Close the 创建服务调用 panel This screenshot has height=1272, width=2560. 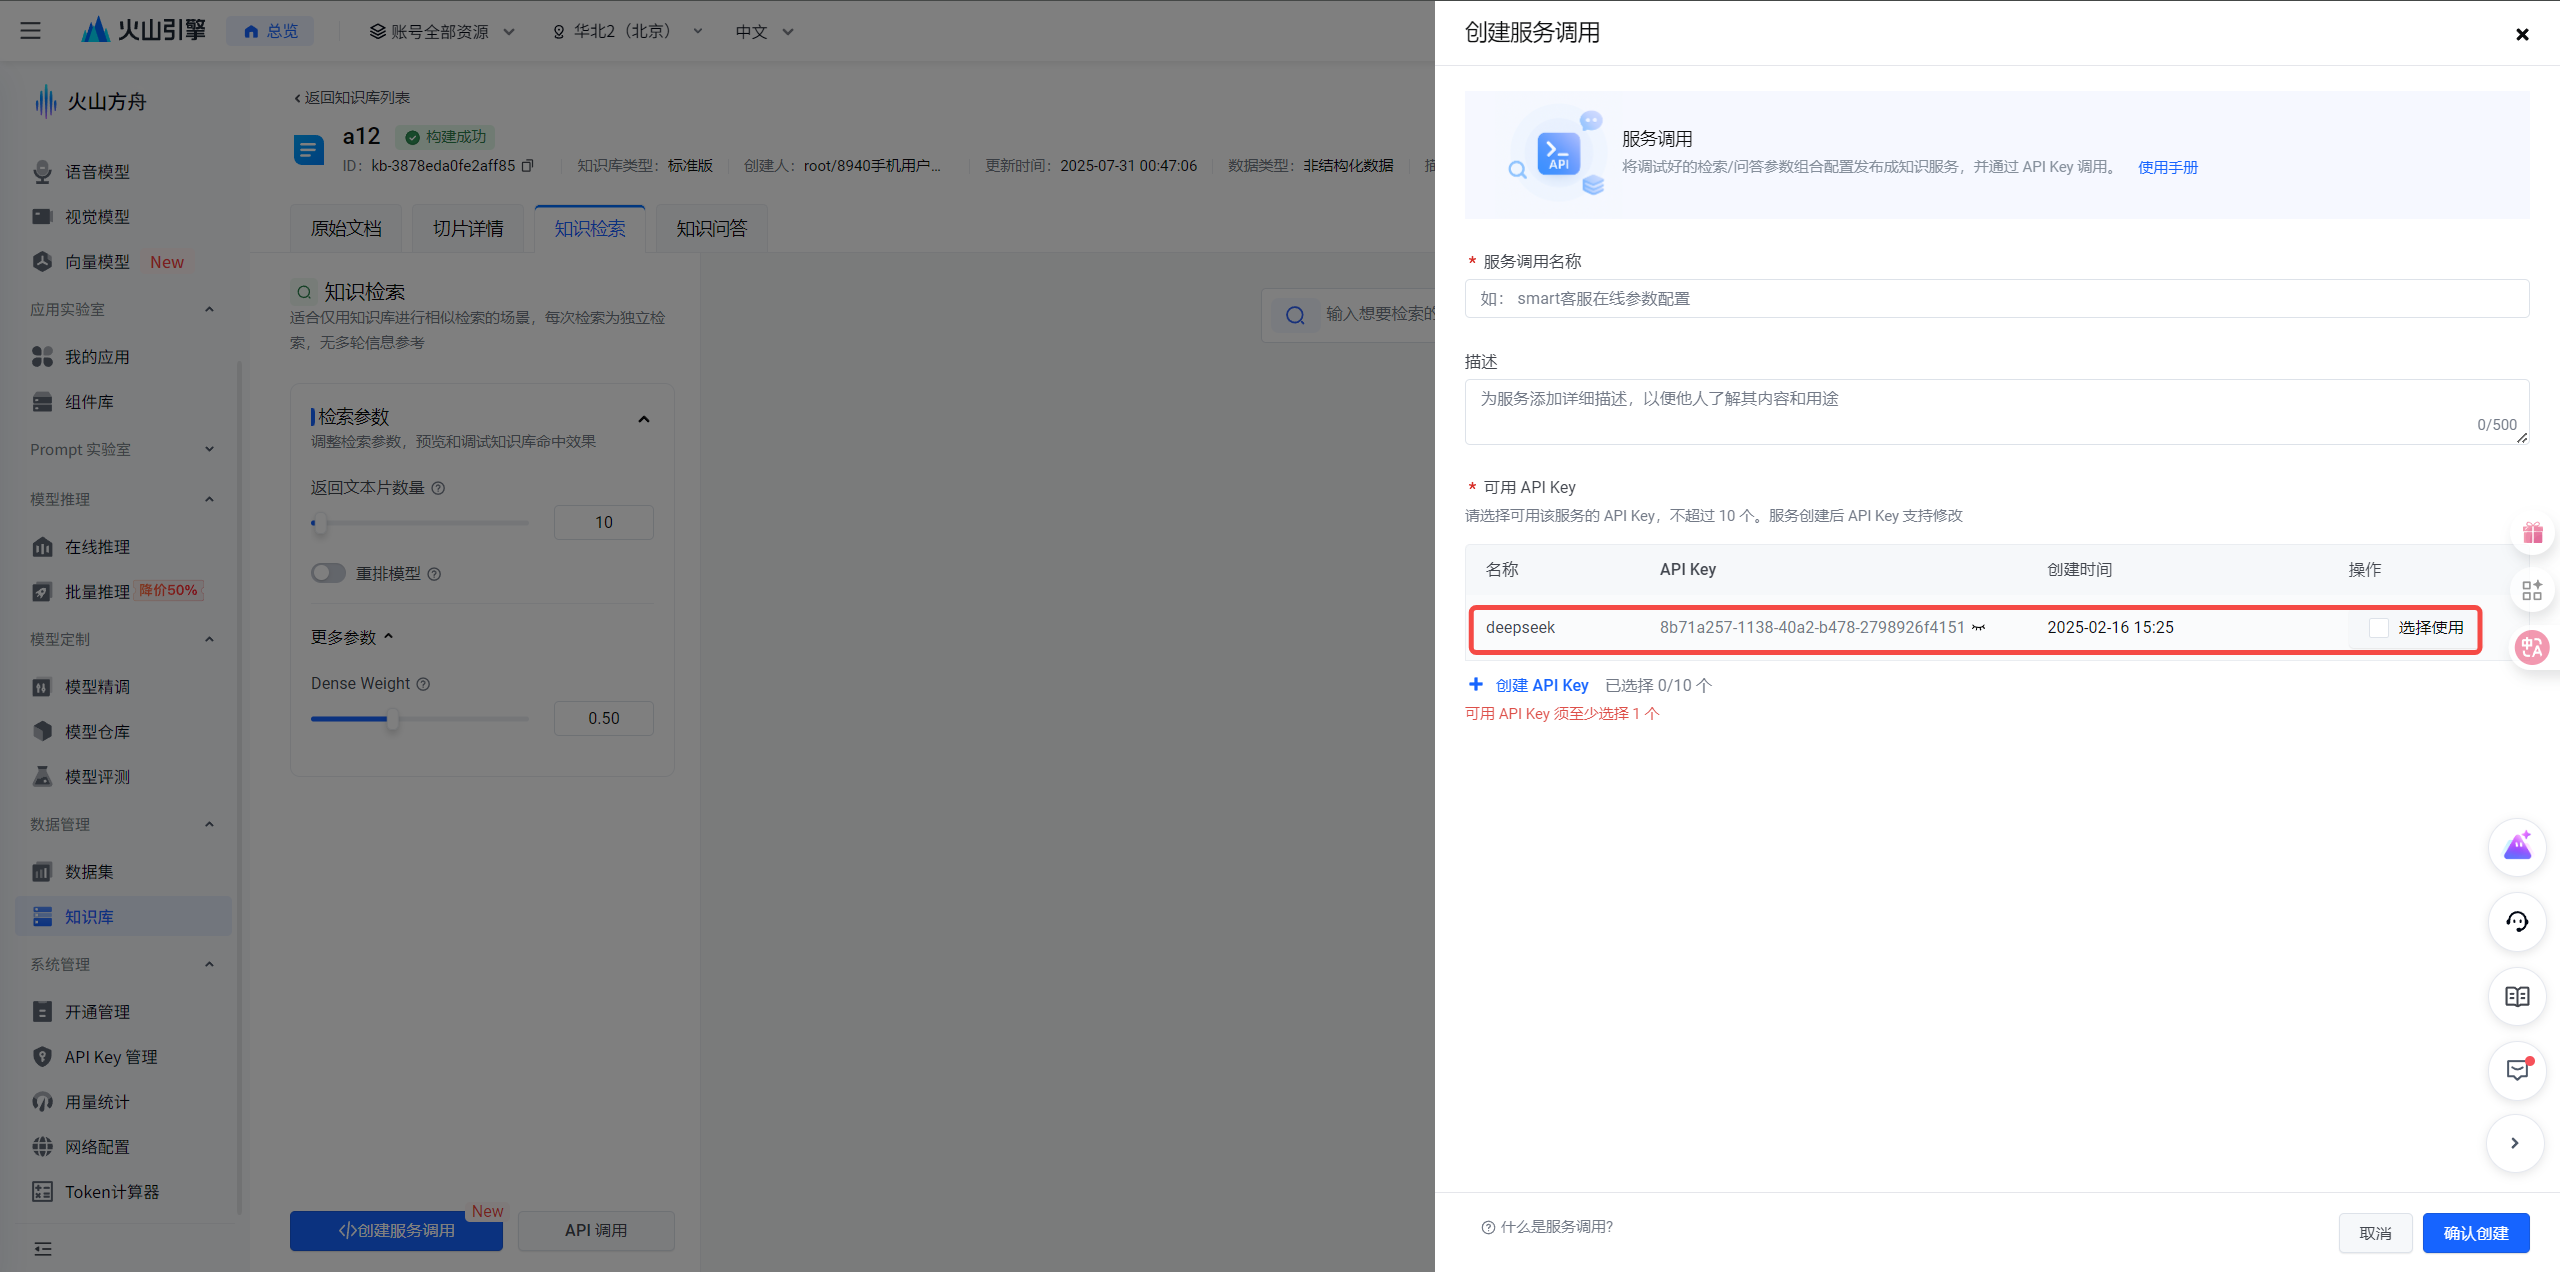(x=2522, y=34)
